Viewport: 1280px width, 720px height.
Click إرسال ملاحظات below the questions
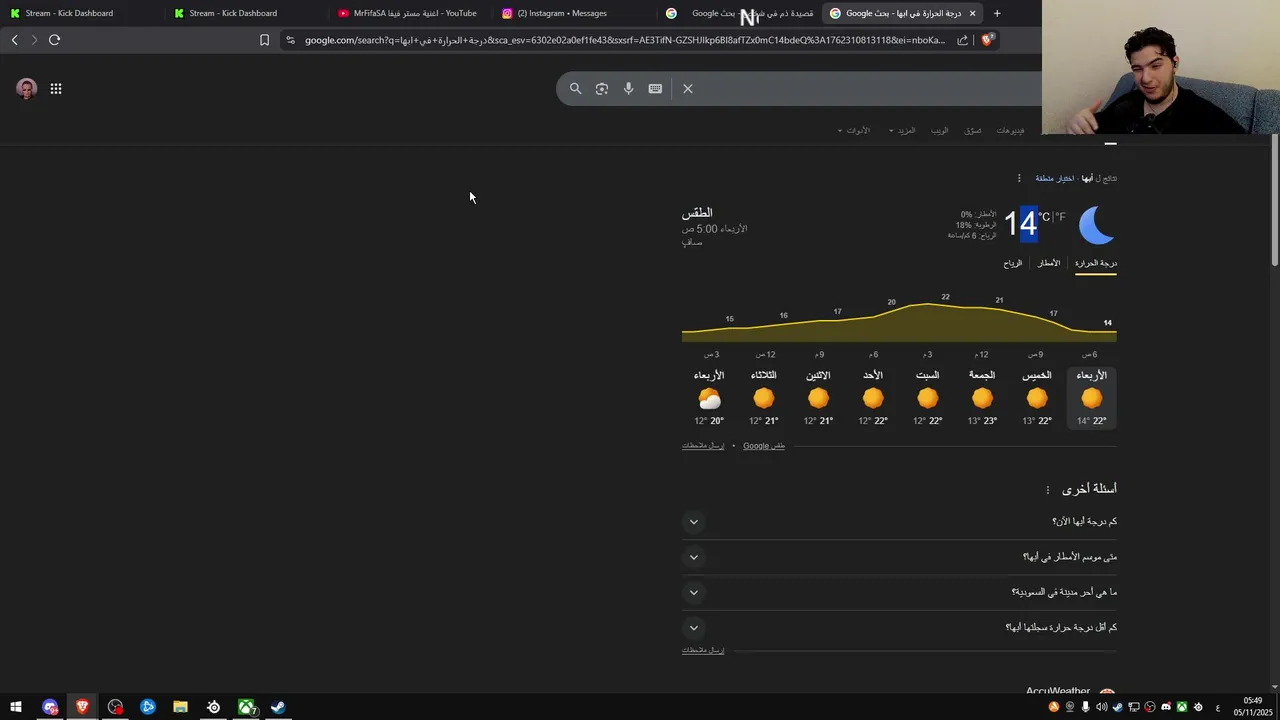703,650
